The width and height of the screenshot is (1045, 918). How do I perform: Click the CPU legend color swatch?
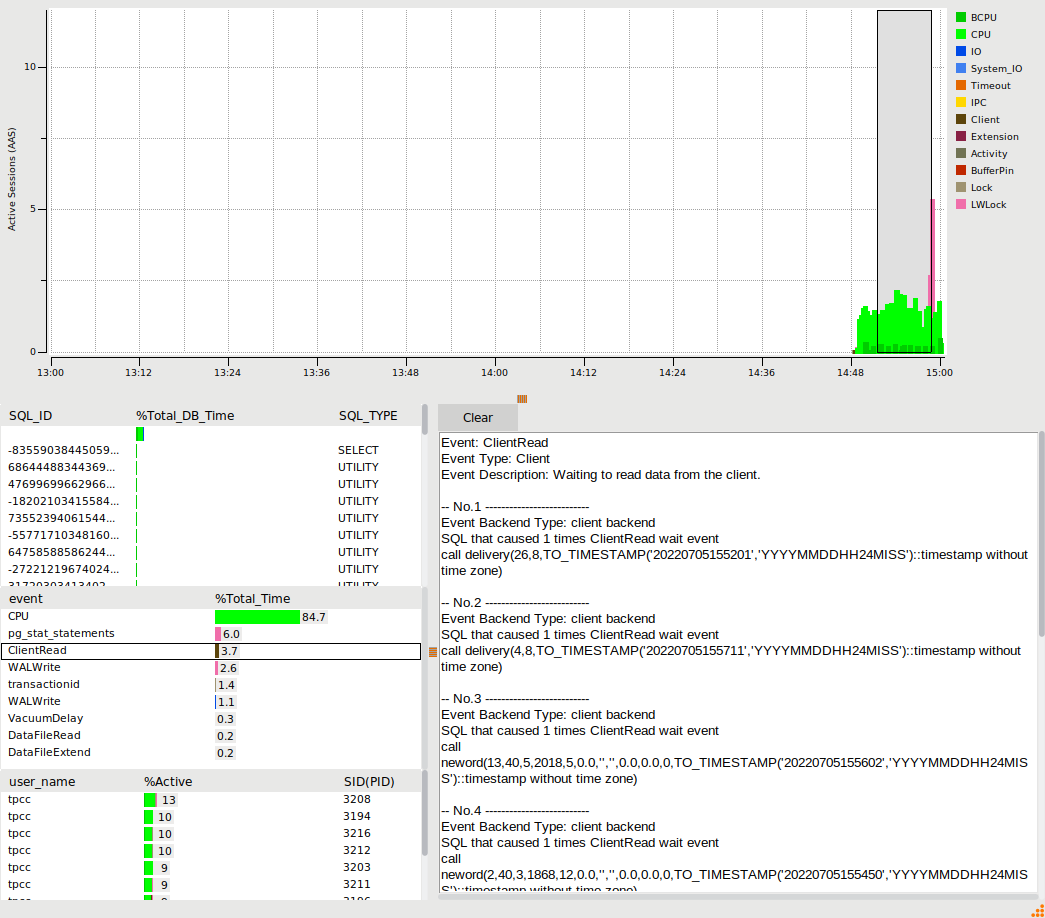(960, 34)
